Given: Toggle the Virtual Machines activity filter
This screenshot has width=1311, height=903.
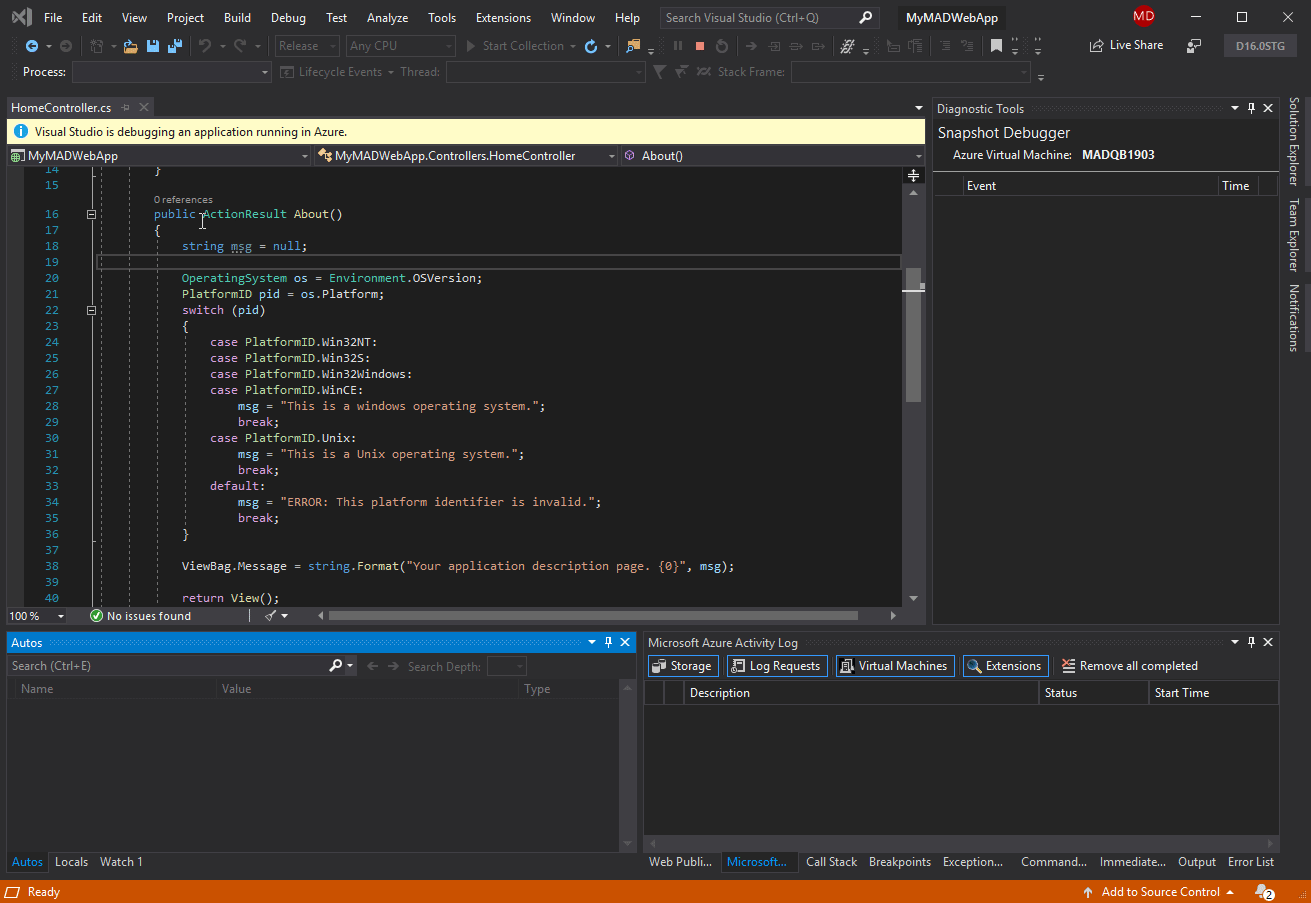Looking at the screenshot, I should (x=894, y=665).
